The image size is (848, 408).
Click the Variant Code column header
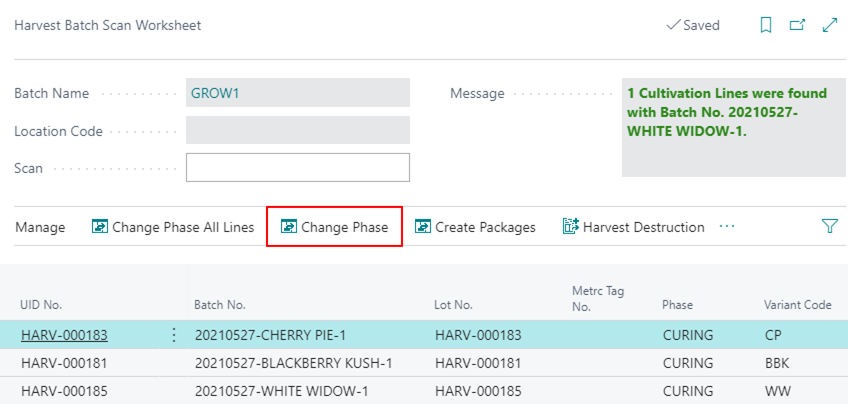[797, 305]
